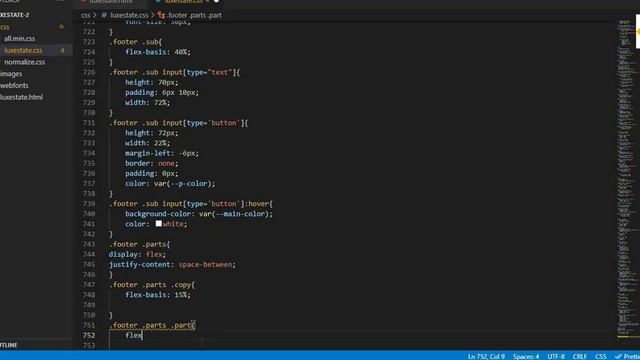The width and height of the screenshot is (640, 360).
Task: Change CRLF line ending setting
Action: (x=580, y=356)
